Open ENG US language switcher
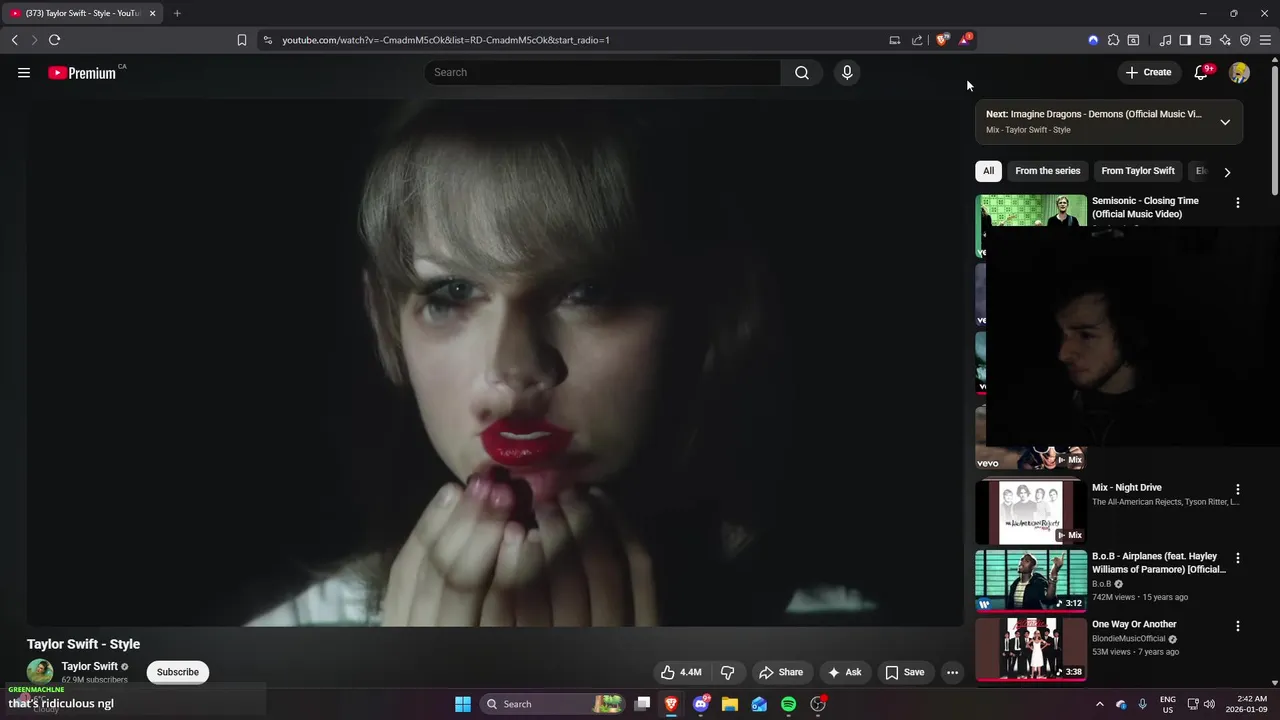This screenshot has width=1280, height=720. [1167, 704]
